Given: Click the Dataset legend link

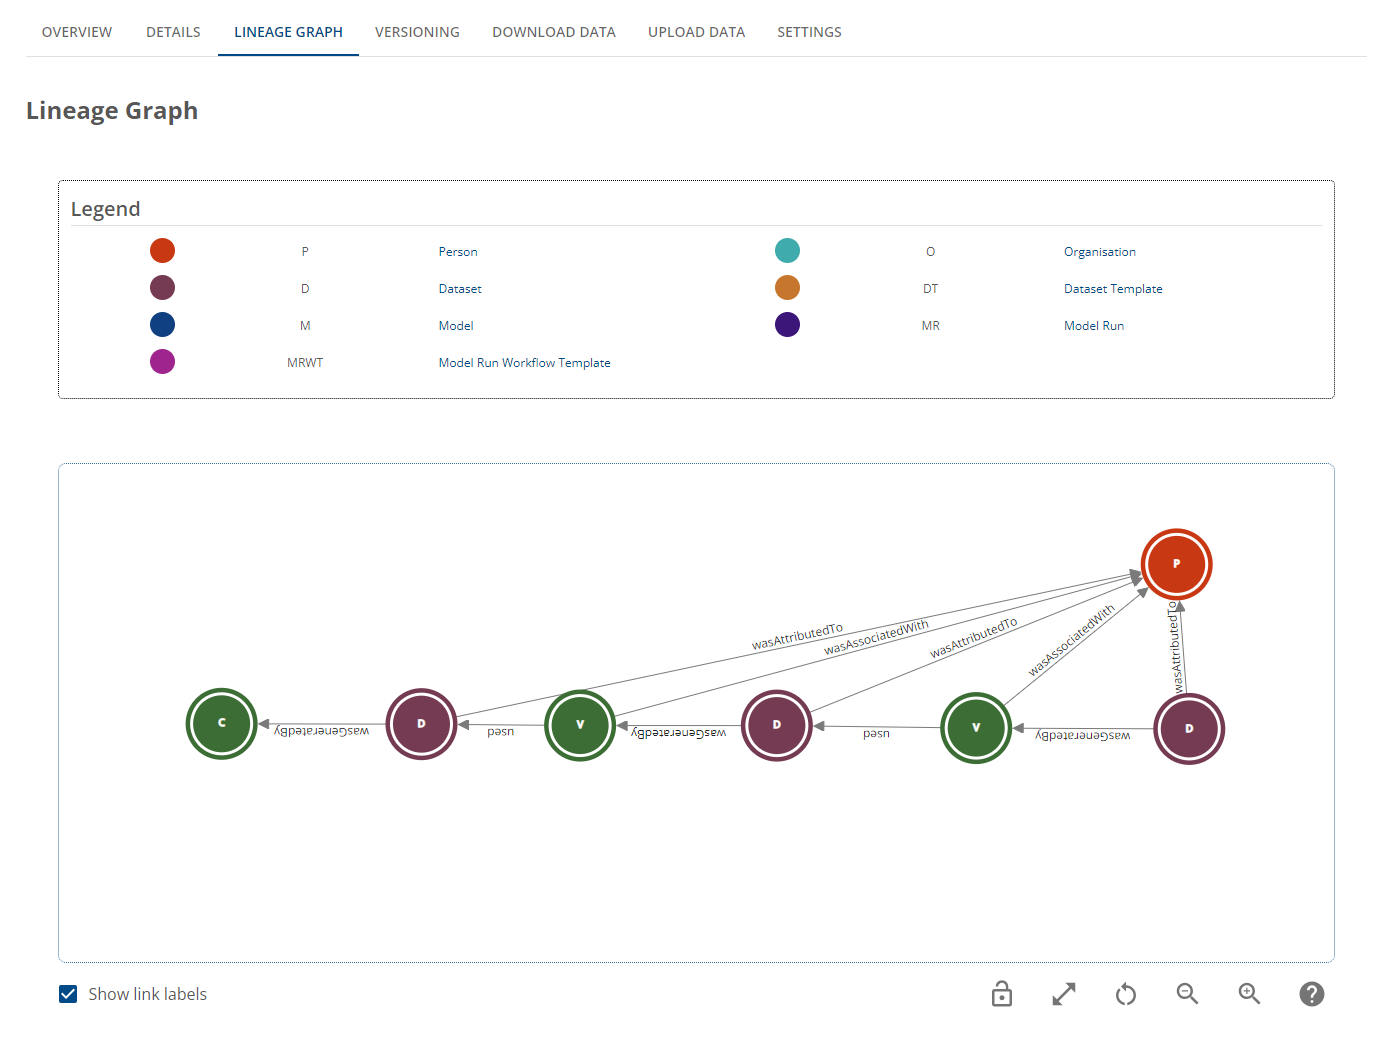Looking at the screenshot, I should coord(460,289).
